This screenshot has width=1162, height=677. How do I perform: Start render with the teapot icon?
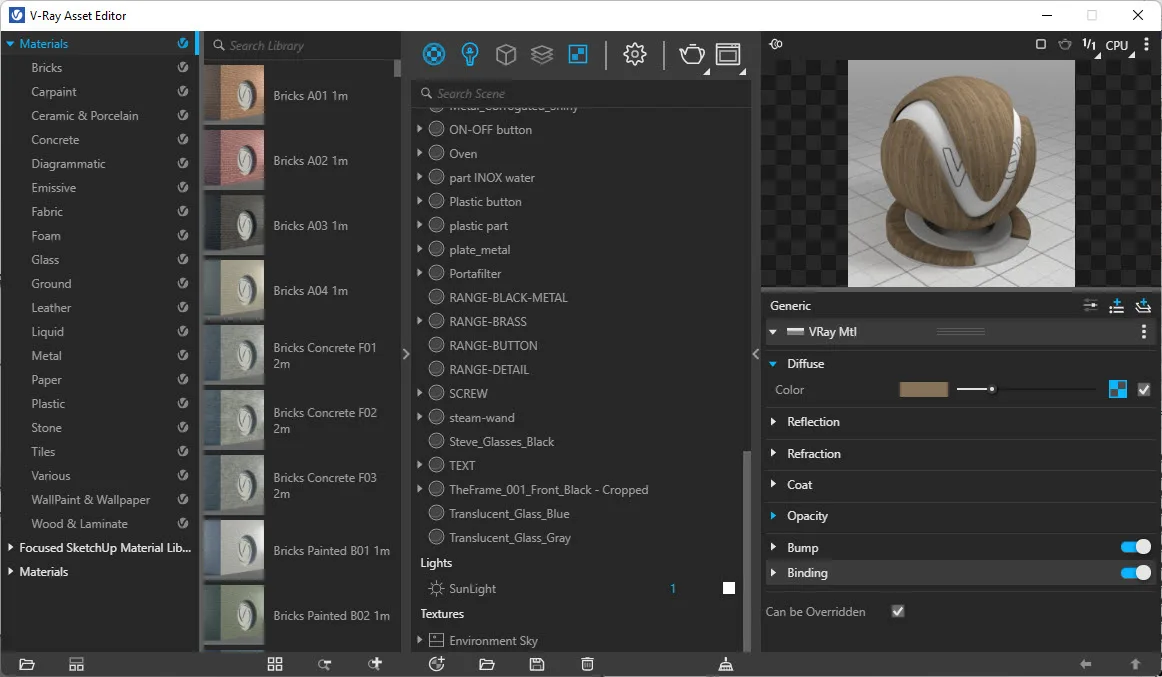[x=692, y=54]
